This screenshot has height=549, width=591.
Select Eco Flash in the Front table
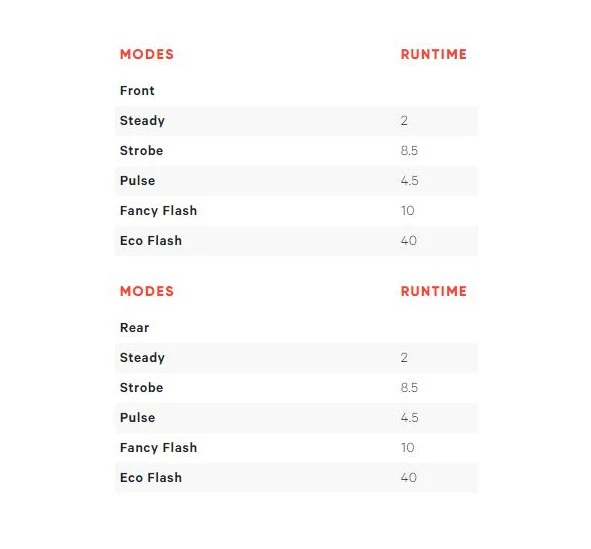[151, 240]
